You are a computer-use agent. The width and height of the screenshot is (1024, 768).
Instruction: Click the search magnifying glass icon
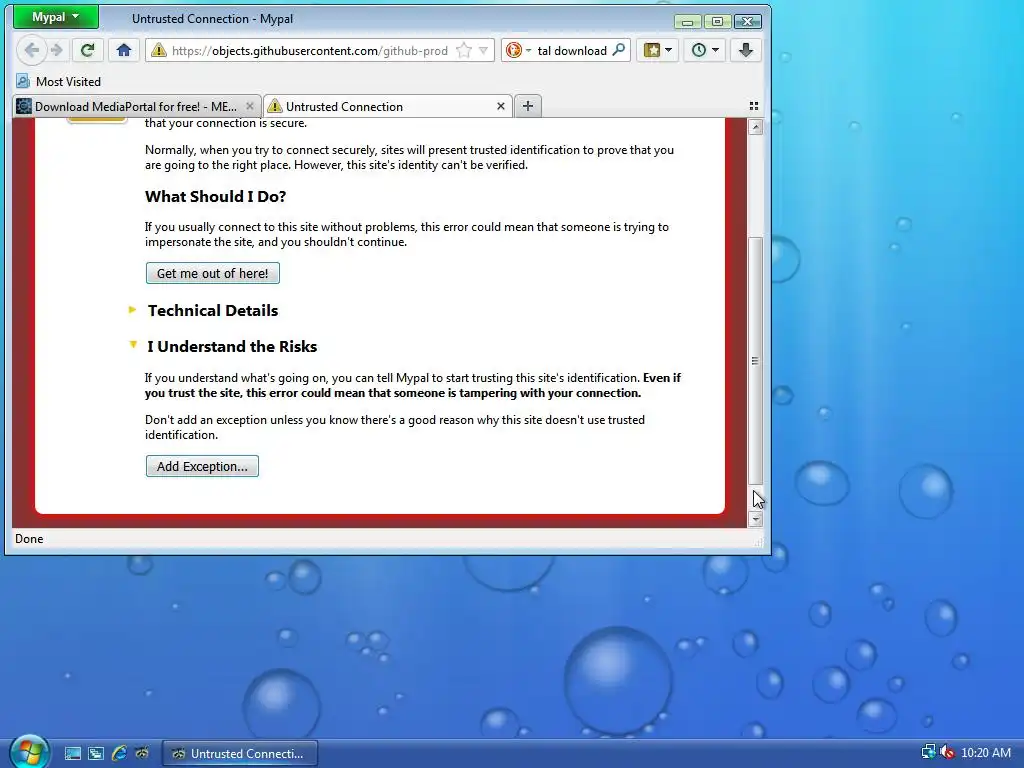pyautogui.click(x=618, y=50)
